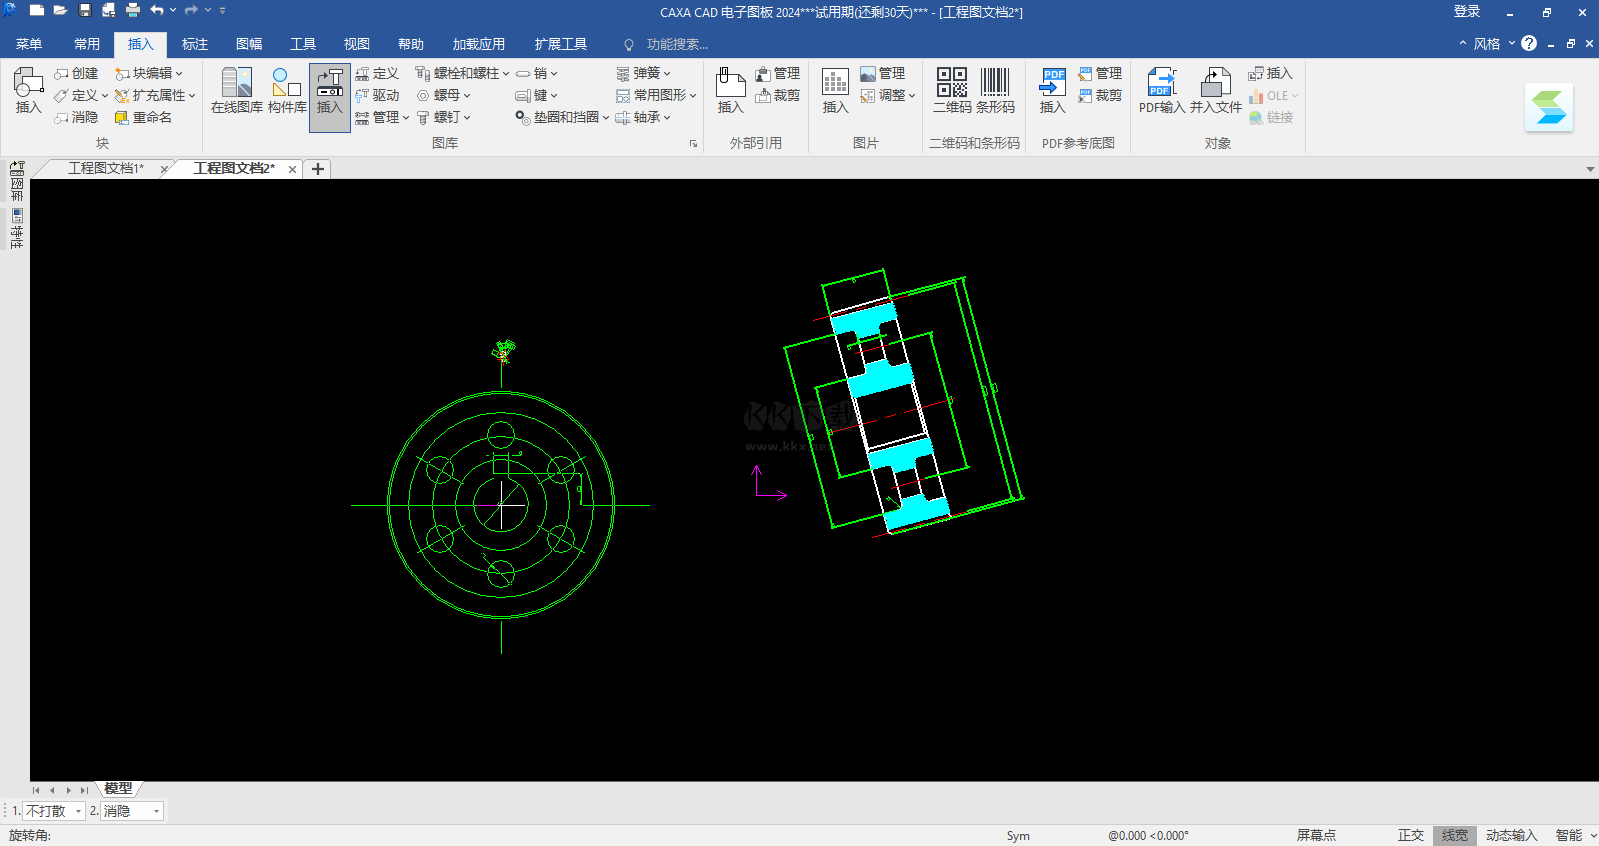The height and width of the screenshot is (846, 1599).
Task: Click the picture insert (插入) icon
Action: tap(835, 90)
